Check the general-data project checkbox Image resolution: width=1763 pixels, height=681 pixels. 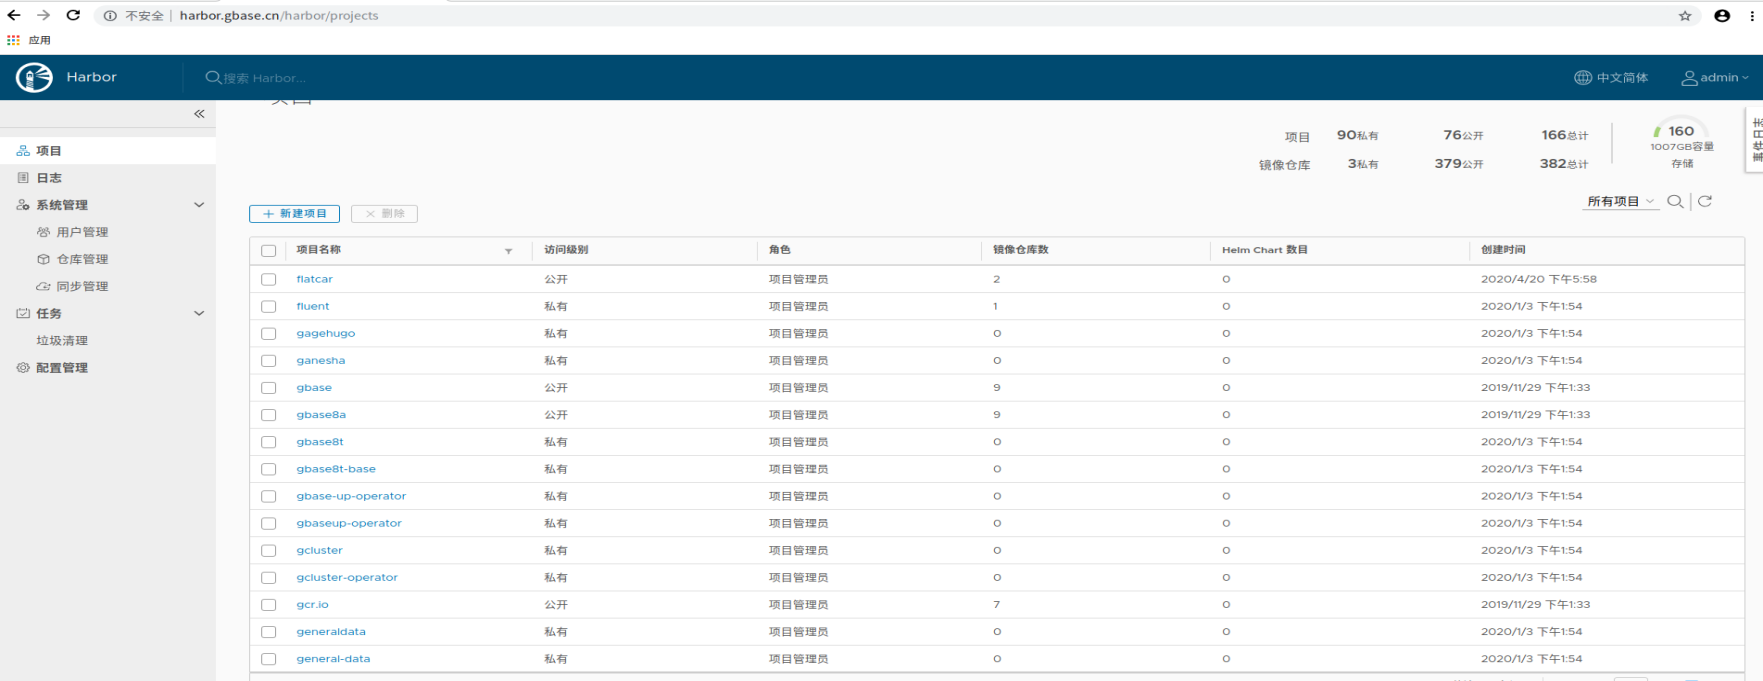(268, 659)
